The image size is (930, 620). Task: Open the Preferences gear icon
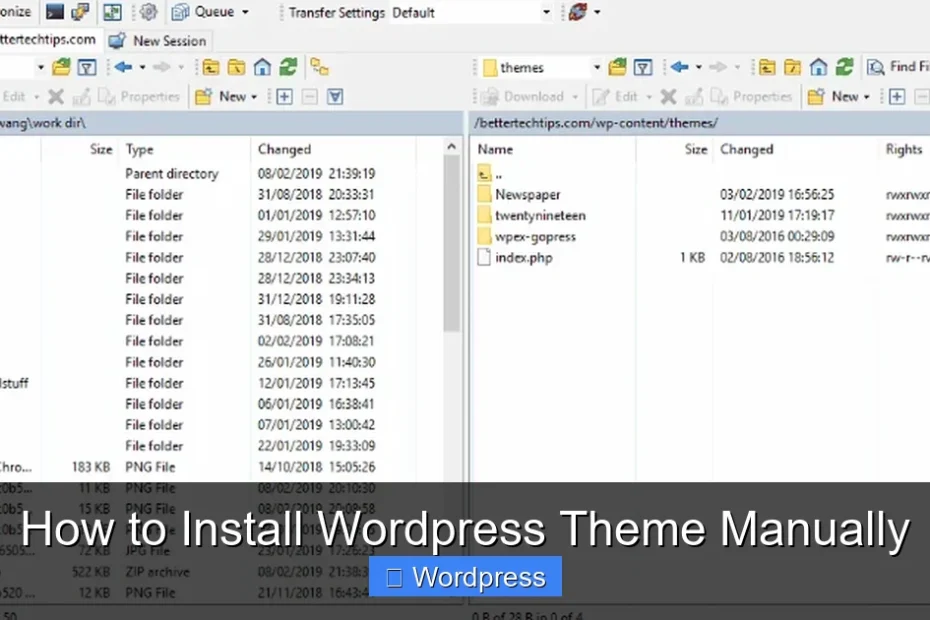(x=148, y=11)
